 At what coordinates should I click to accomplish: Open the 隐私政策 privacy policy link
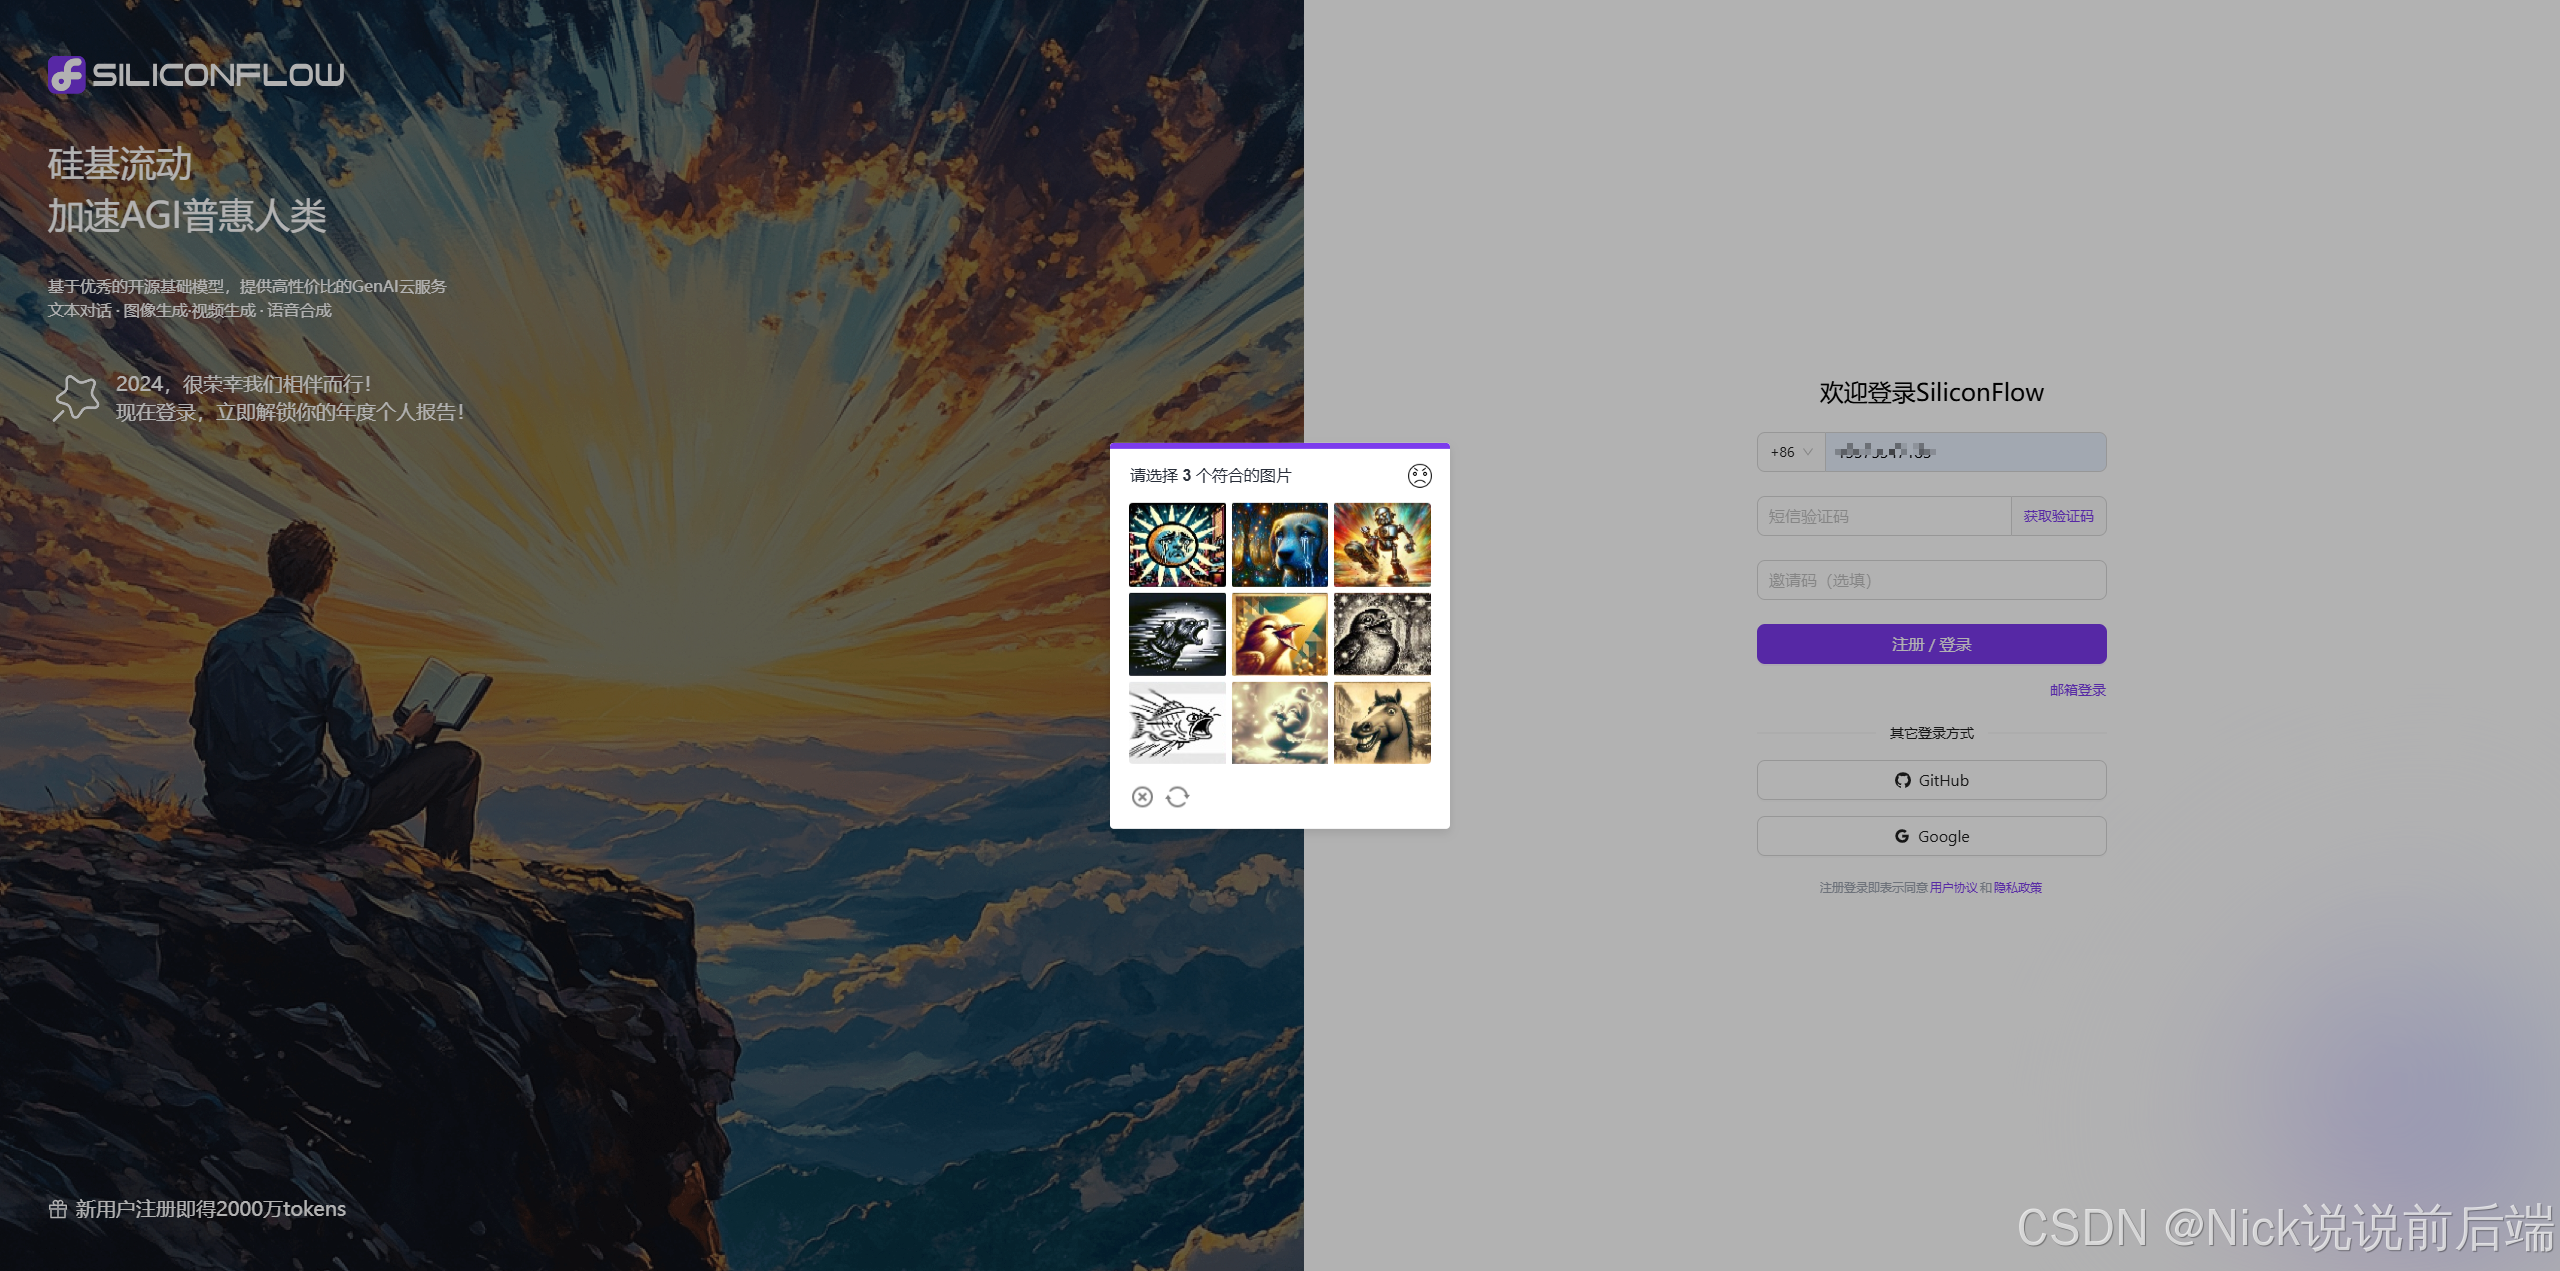(x=2017, y=887)
